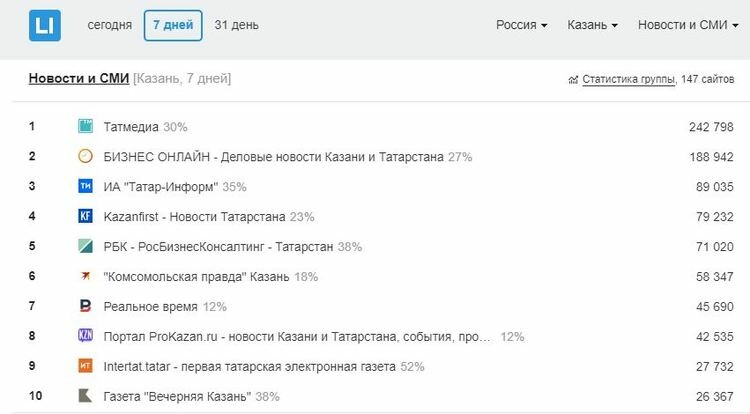Click the Татар-Информ favicon

(85, 187)
